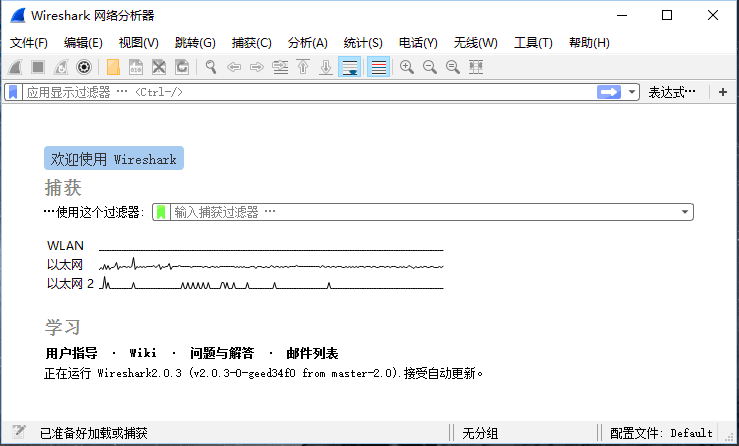Open the 文件(F) menu

click(29, 43)
